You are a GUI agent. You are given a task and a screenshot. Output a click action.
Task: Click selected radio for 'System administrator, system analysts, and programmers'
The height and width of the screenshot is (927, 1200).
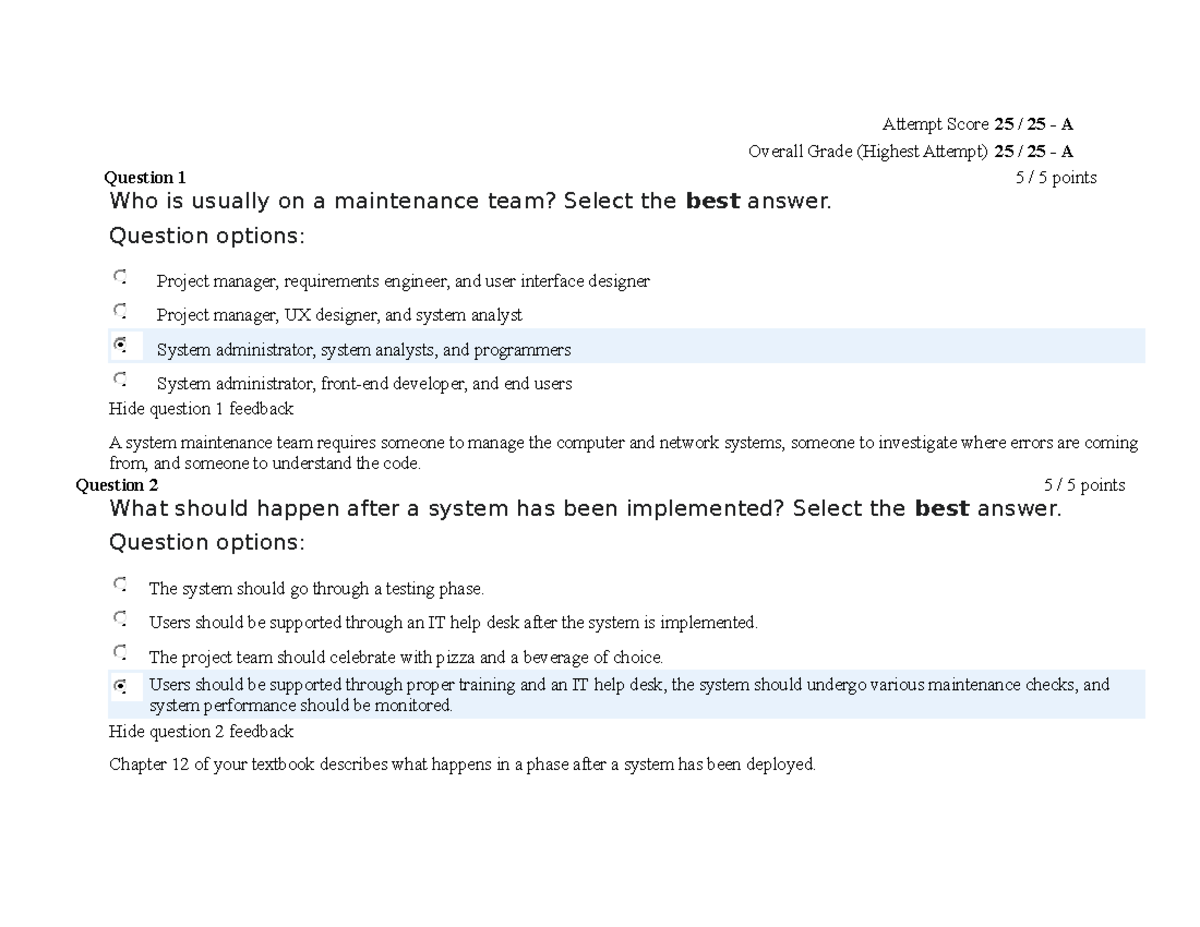click(120, 345)
